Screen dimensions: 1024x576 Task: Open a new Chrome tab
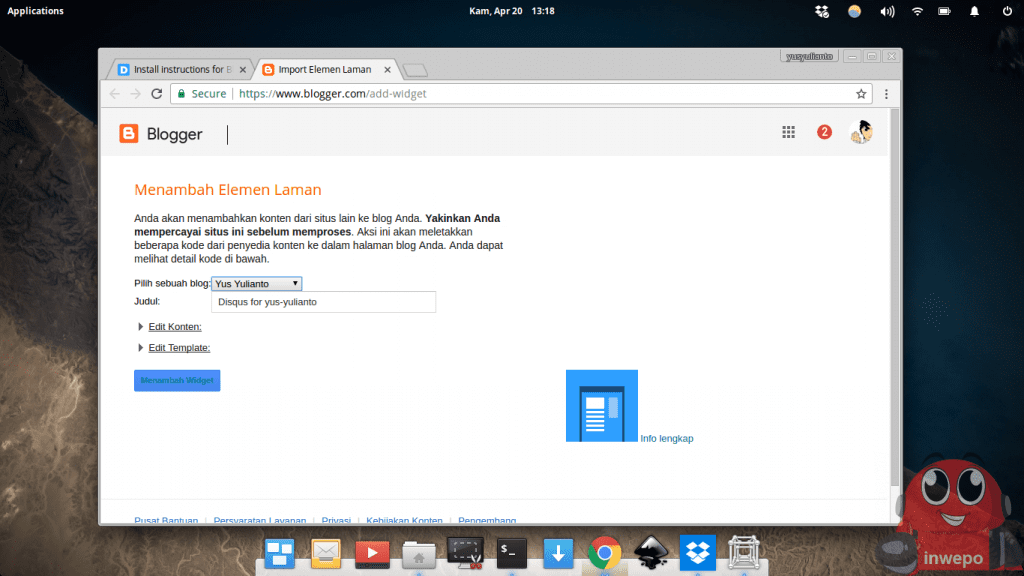[415, 70]
